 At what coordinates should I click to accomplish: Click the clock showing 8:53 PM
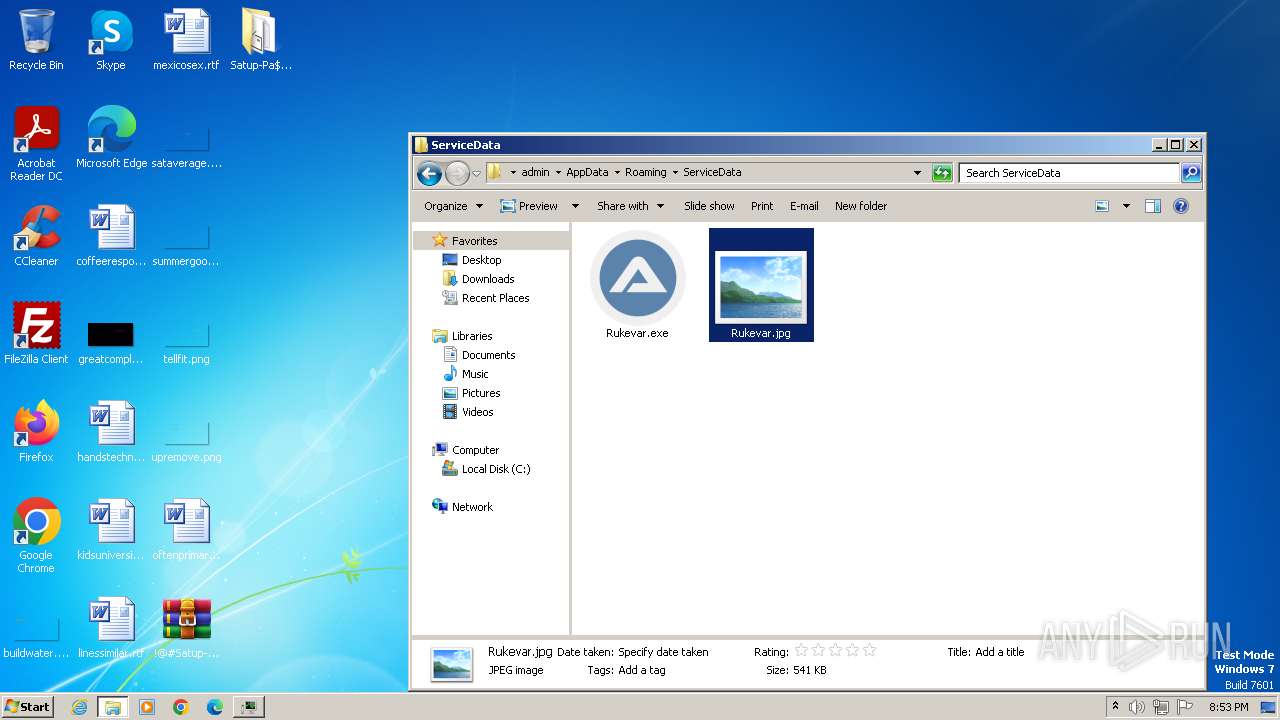tap(1228, 707)
